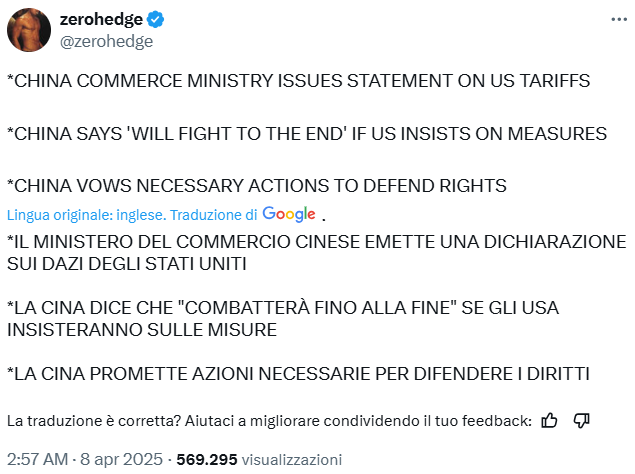The width and height of the screenshot is (635, 474).
Task: Click the 'CHINA VOWS NECESSARY ACTIONS' line
Action: click(256, 186)
